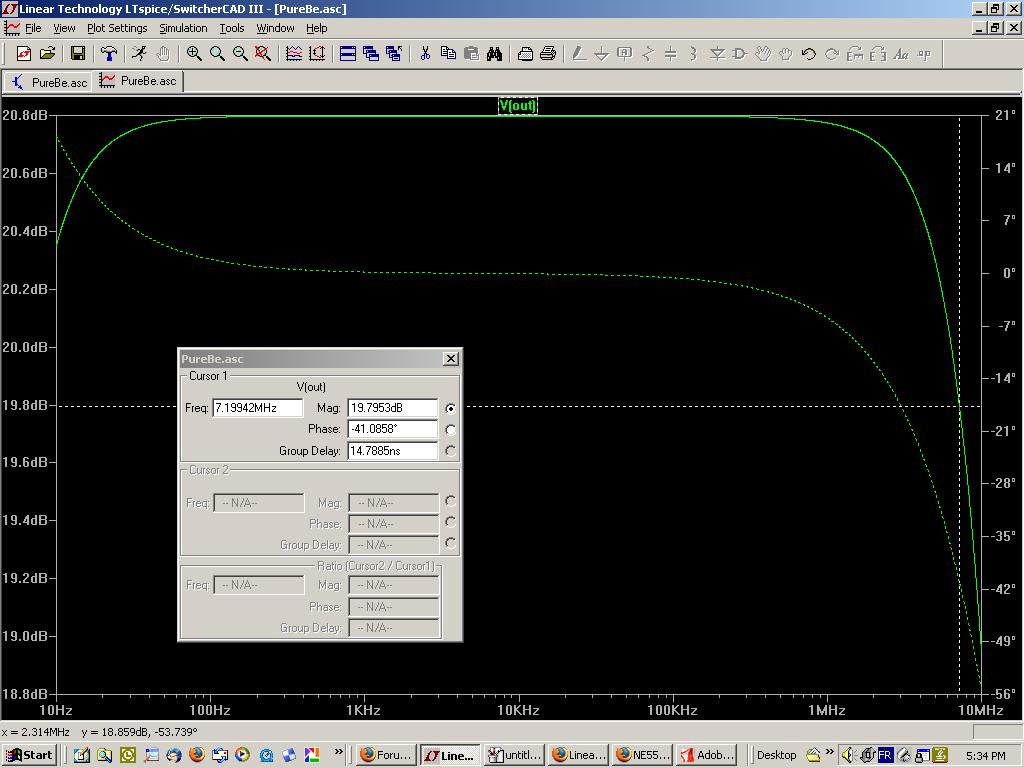
Task: Click the Save disk icon
Action: click(78, 54)
